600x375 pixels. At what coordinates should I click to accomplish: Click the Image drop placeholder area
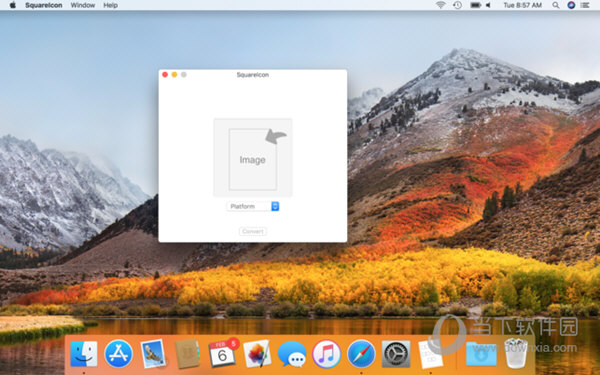pyautogui.click(x=253, y=158)
